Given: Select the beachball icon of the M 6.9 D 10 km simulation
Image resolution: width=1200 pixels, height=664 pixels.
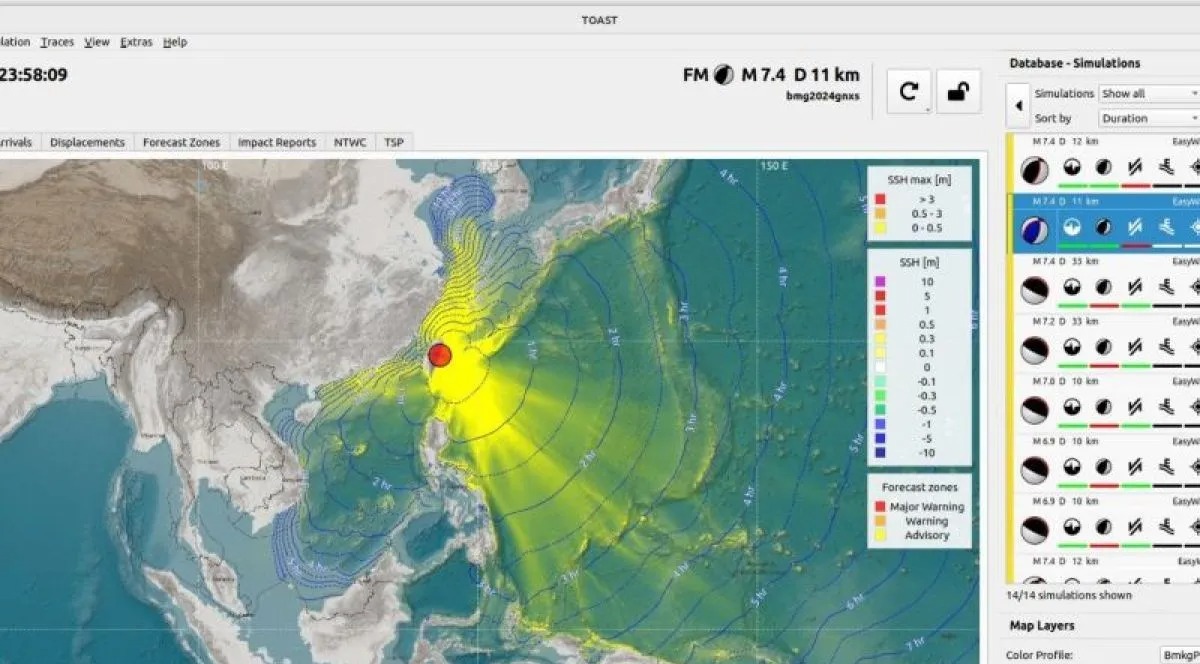Looking at the screenshot, I should (1034, 467).
